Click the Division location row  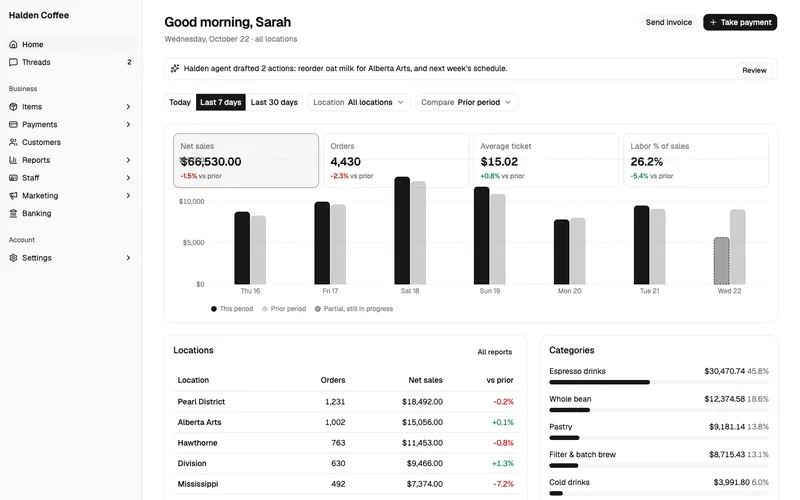point(346,463)
